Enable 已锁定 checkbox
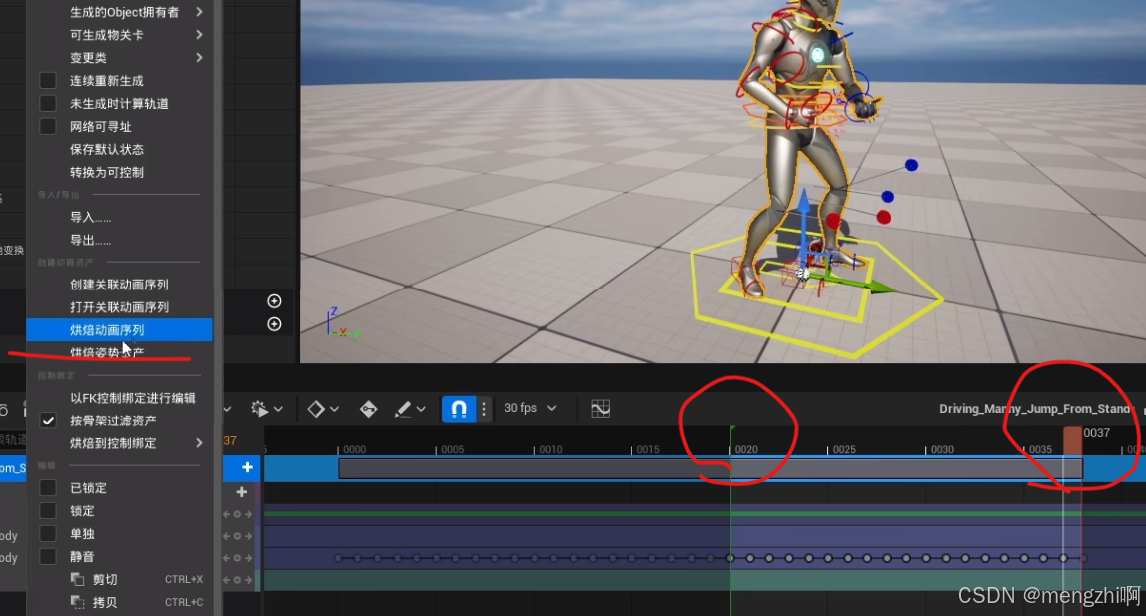This screenshot has width=1146, height=616. click(x=48, y=487)
